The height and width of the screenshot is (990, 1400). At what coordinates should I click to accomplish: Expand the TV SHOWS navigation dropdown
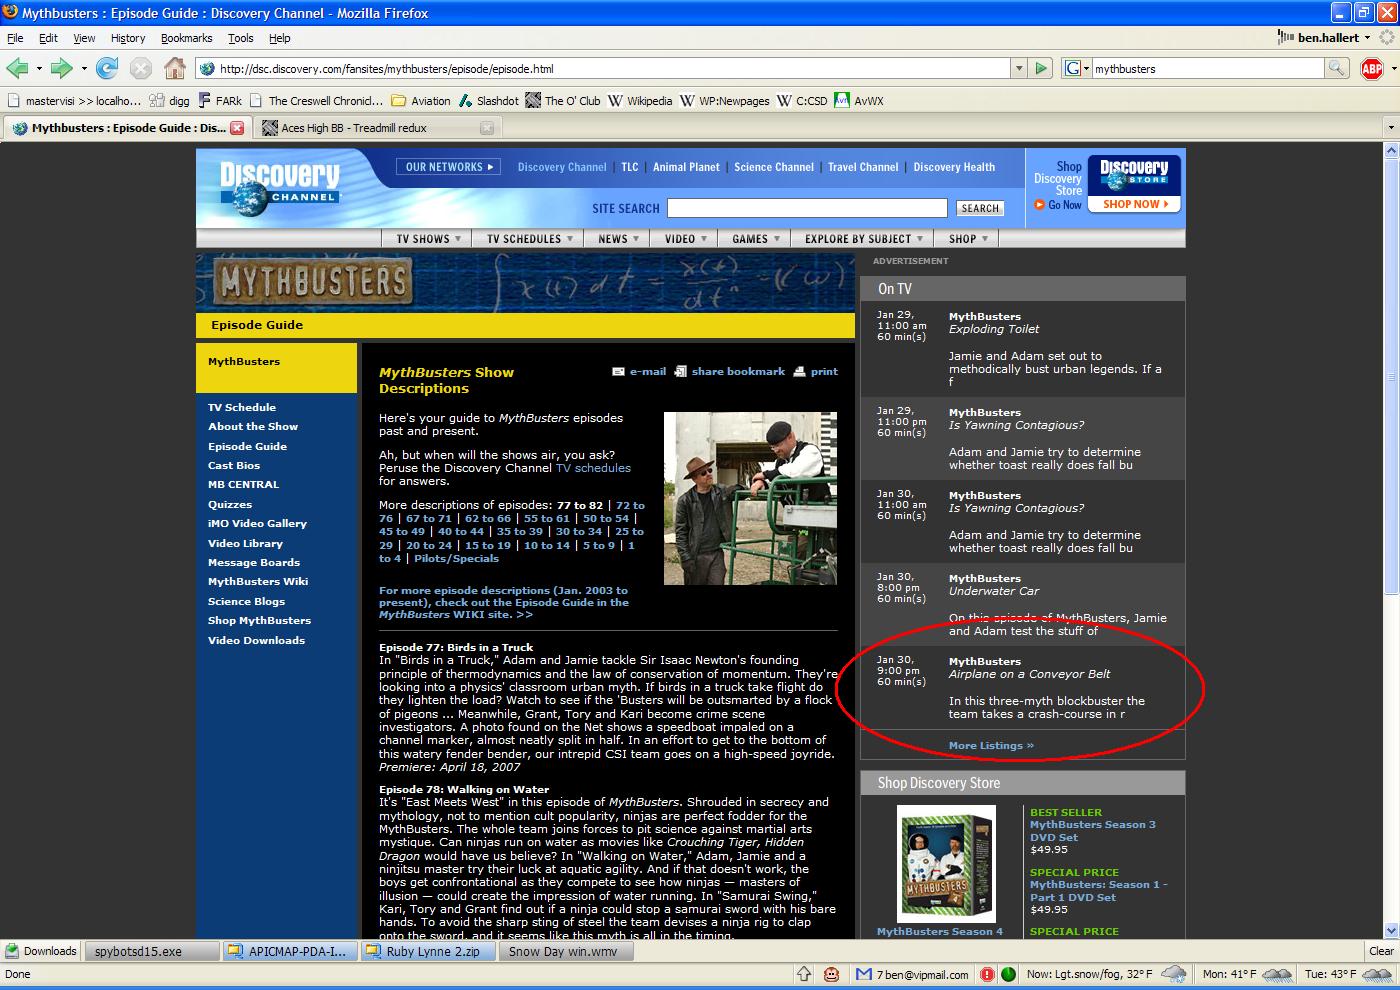(x=429, y=239)
